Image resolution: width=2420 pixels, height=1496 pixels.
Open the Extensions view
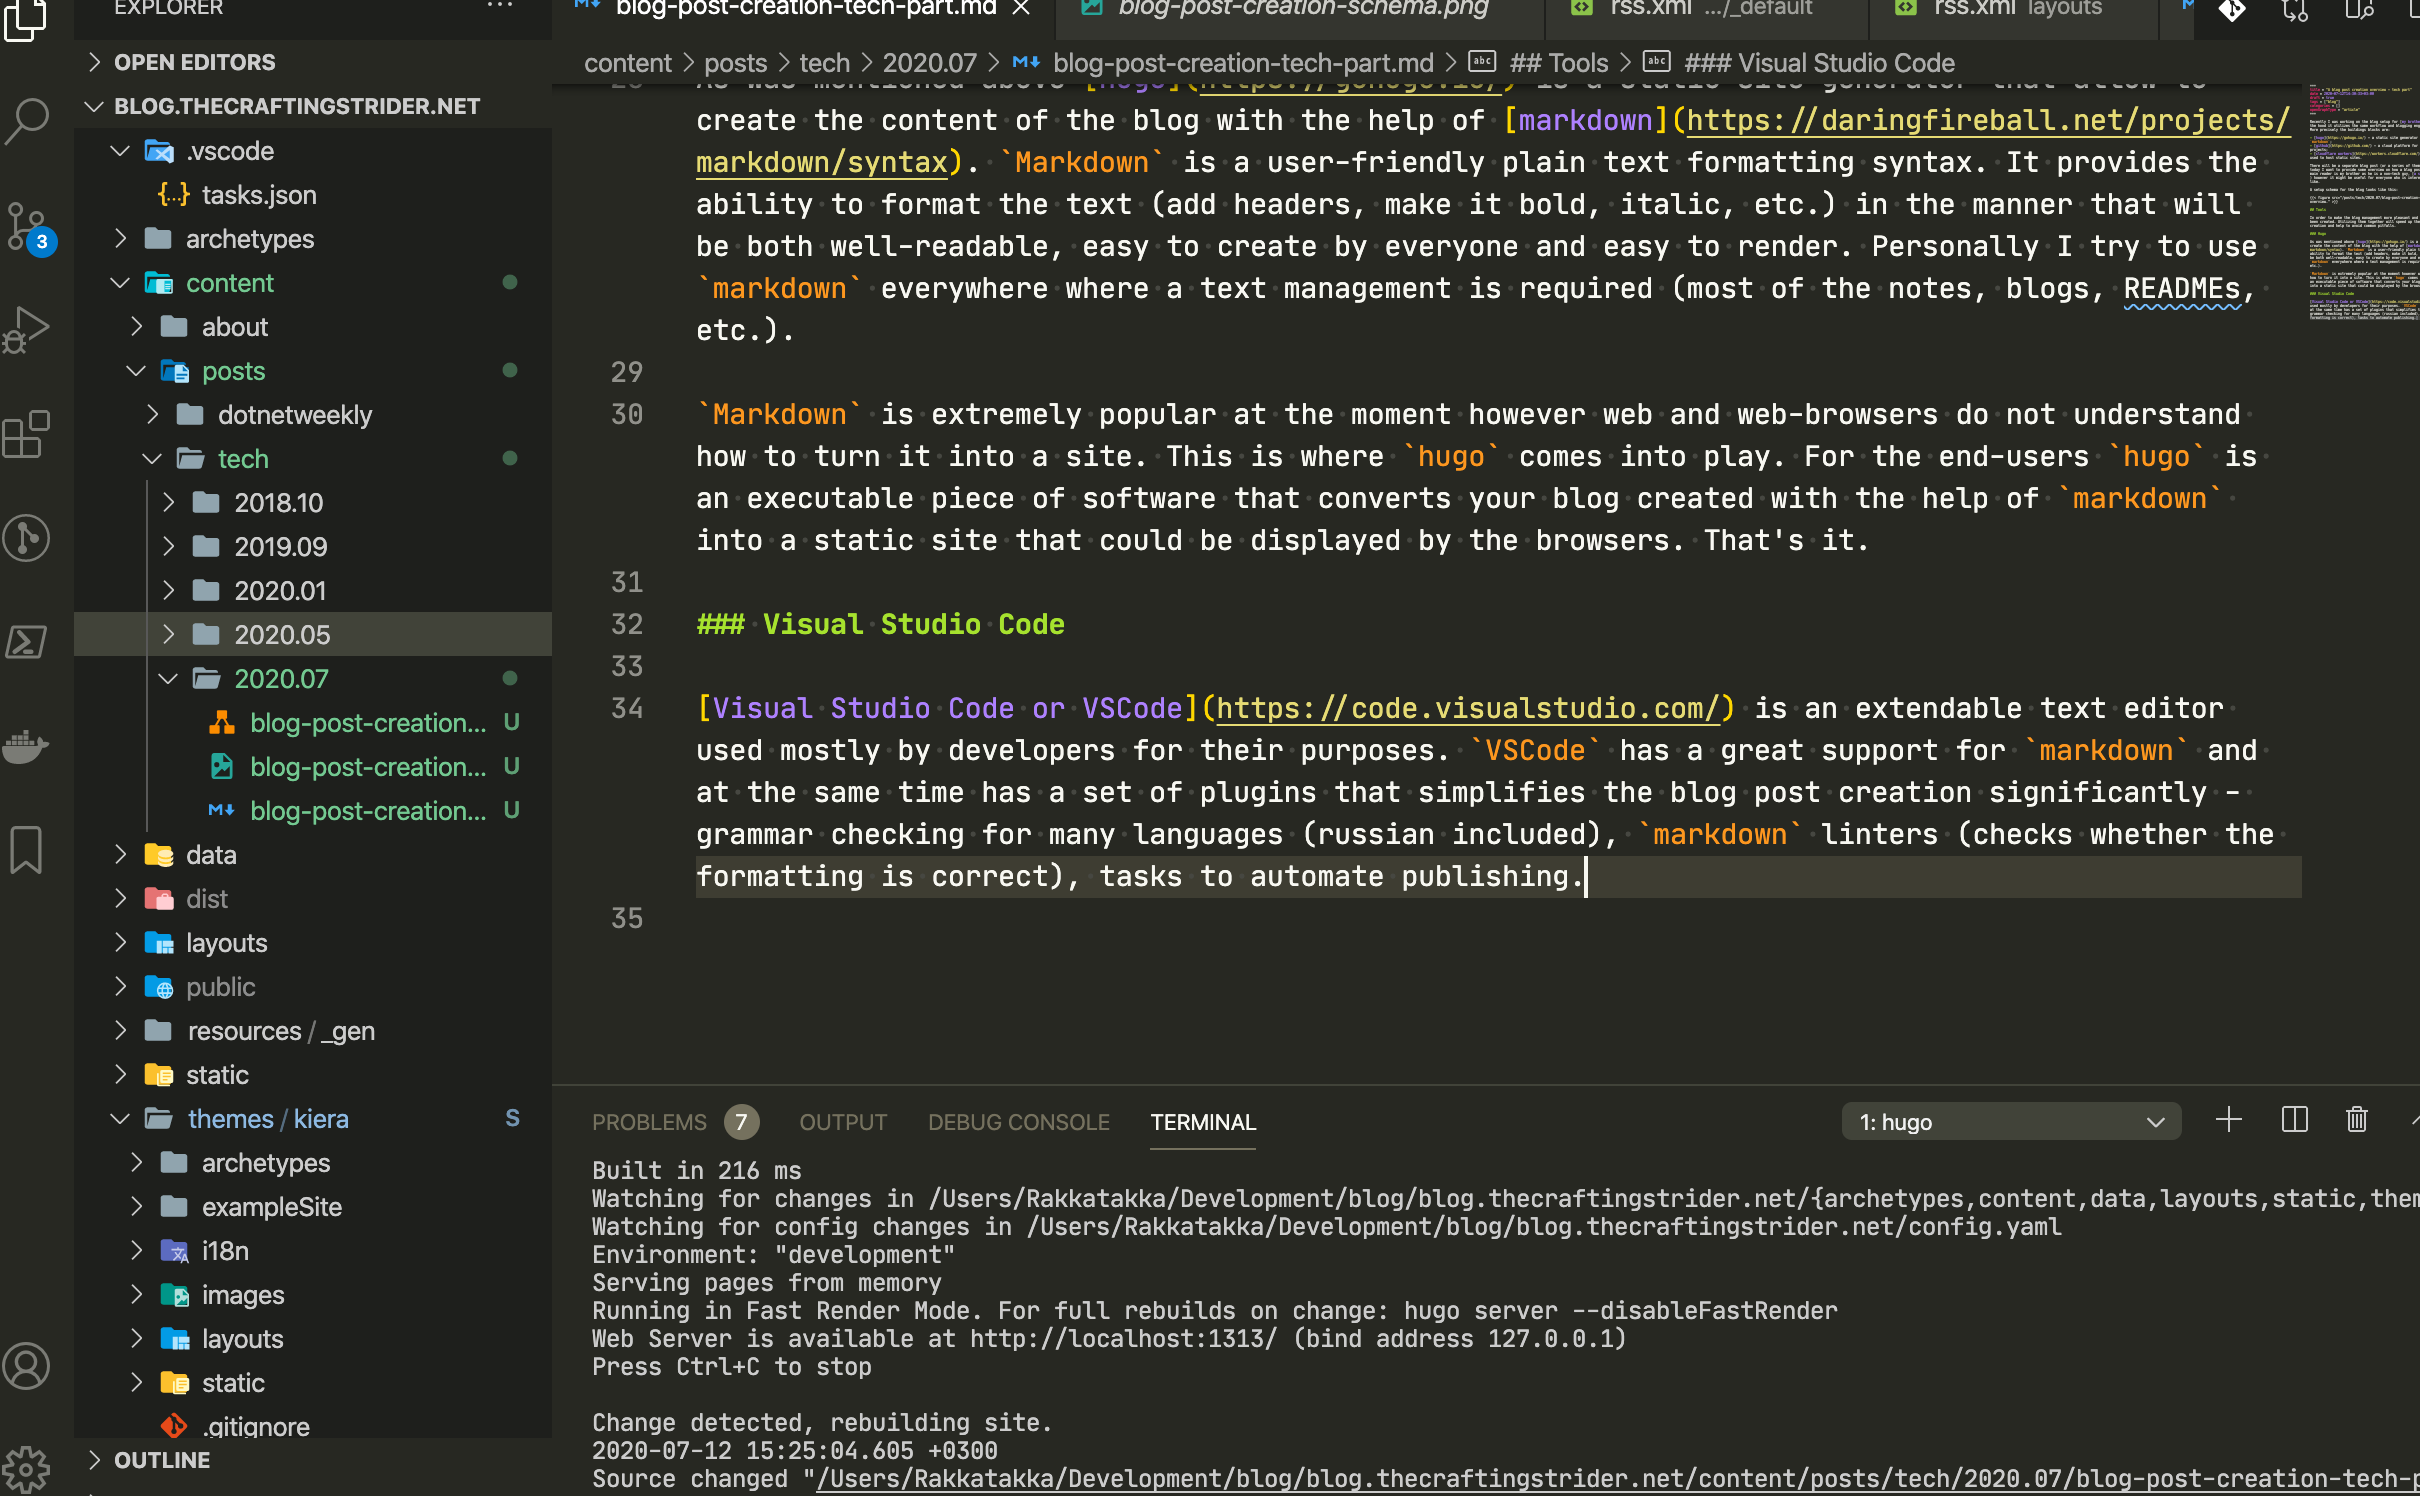26,434
